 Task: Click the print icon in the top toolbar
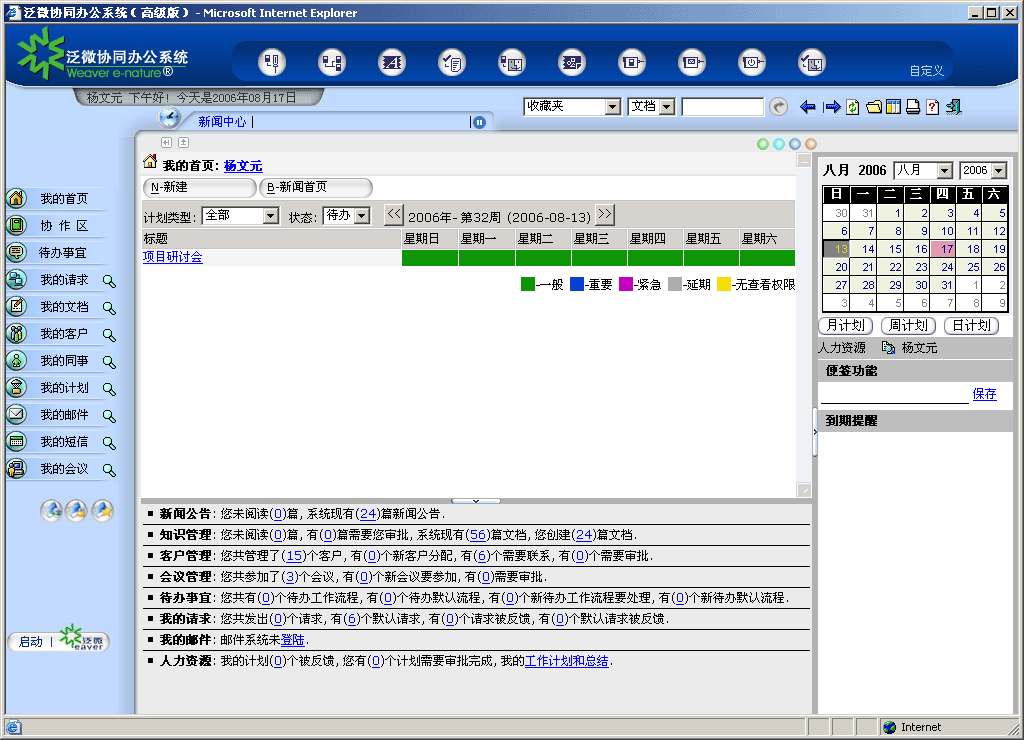[x=913, y=107]
